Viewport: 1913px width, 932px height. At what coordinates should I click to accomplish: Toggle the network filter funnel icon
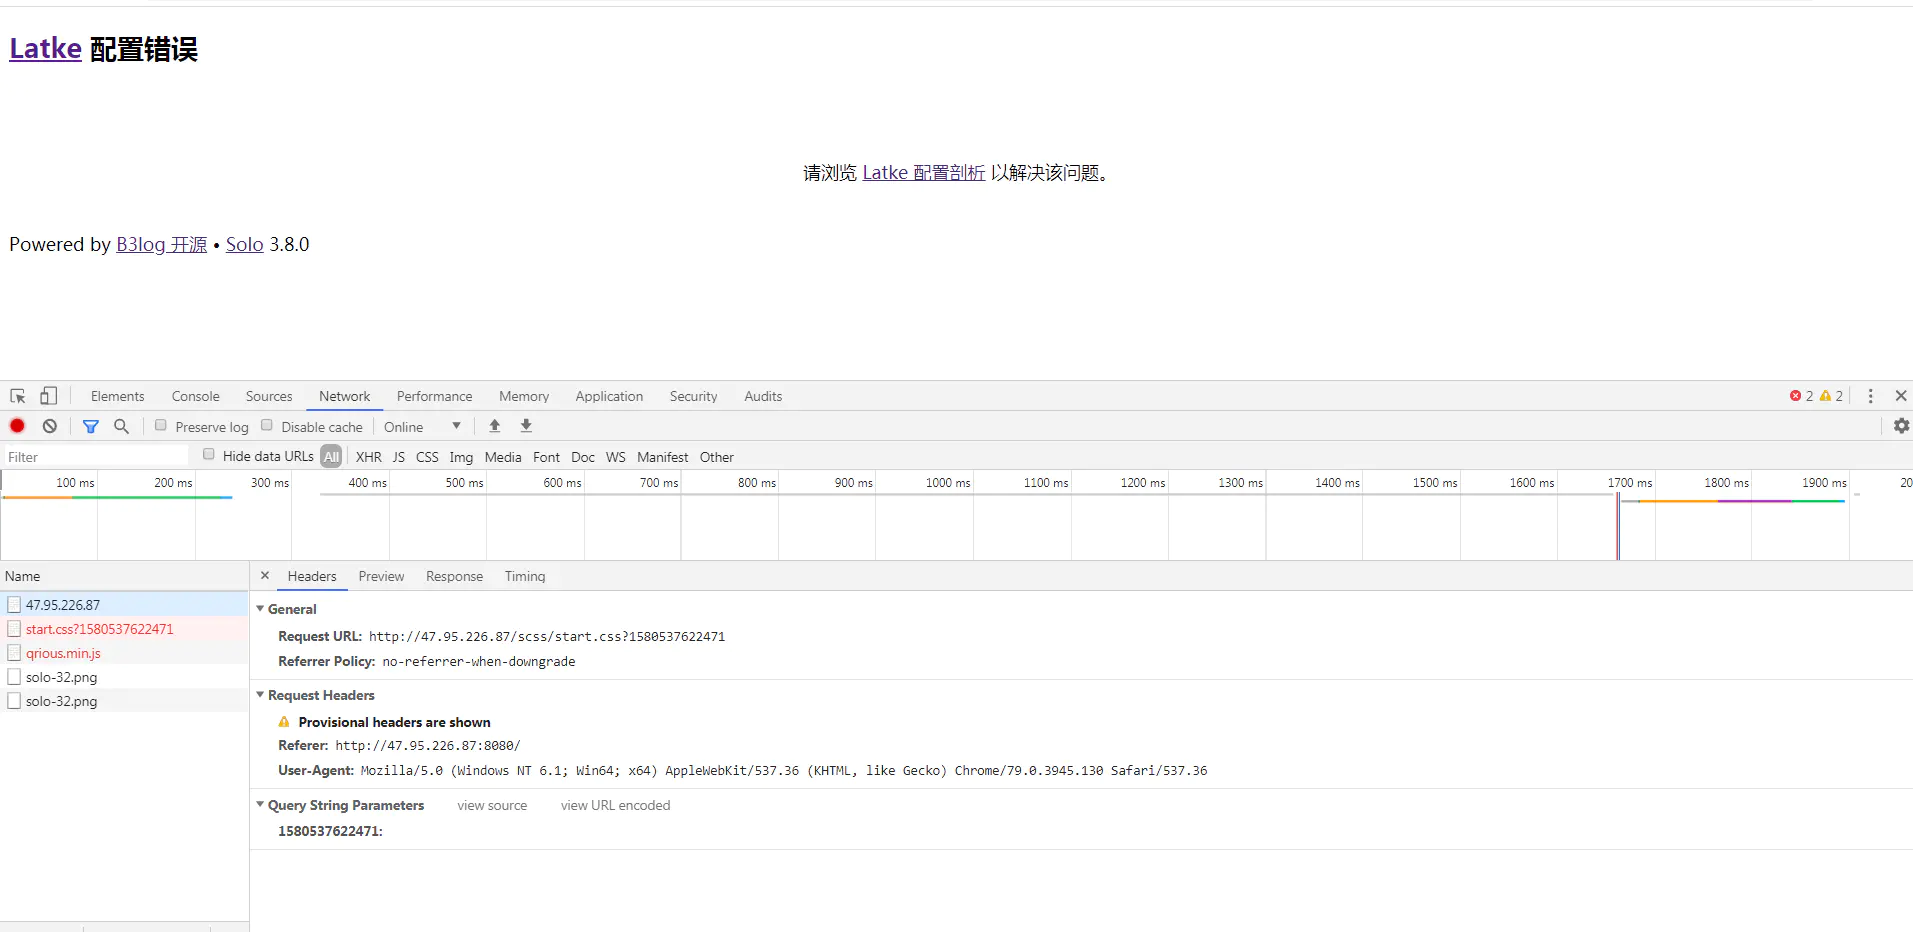pyautogui.click(x=91, y=426)
